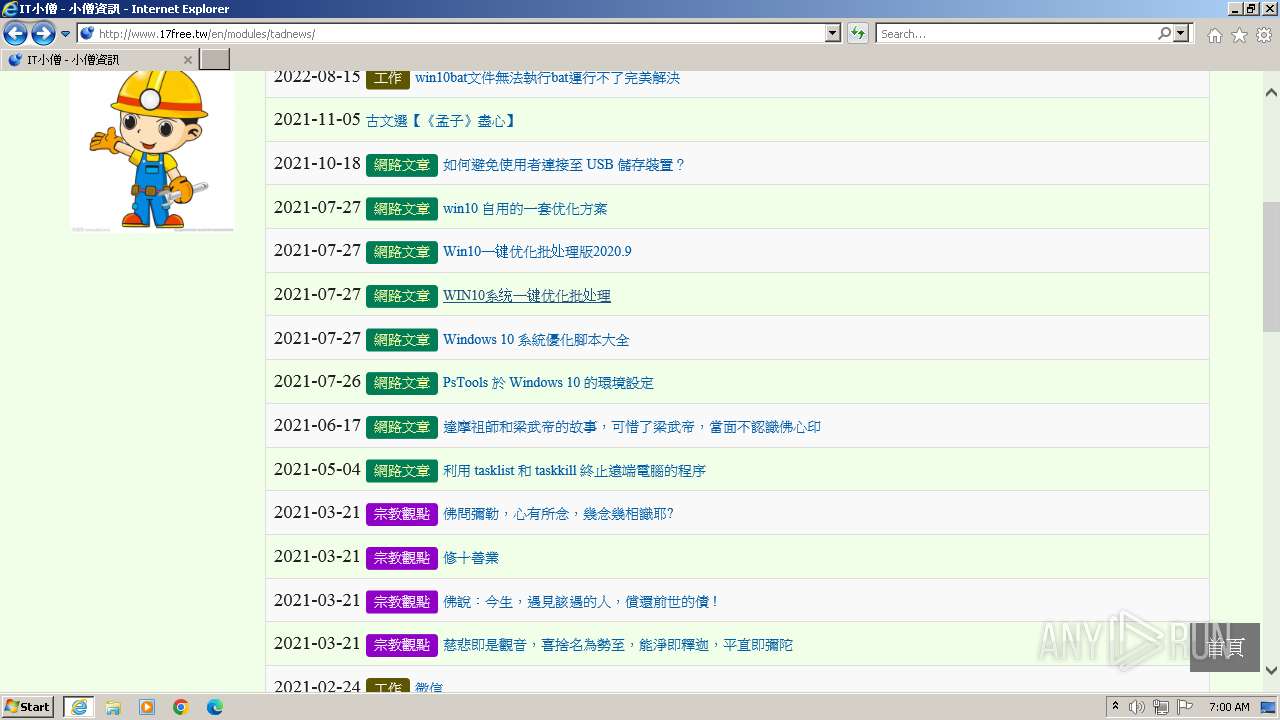Click the 7:00 AM system clock
Viewport: 1280px width, 720px height.
1229,707
